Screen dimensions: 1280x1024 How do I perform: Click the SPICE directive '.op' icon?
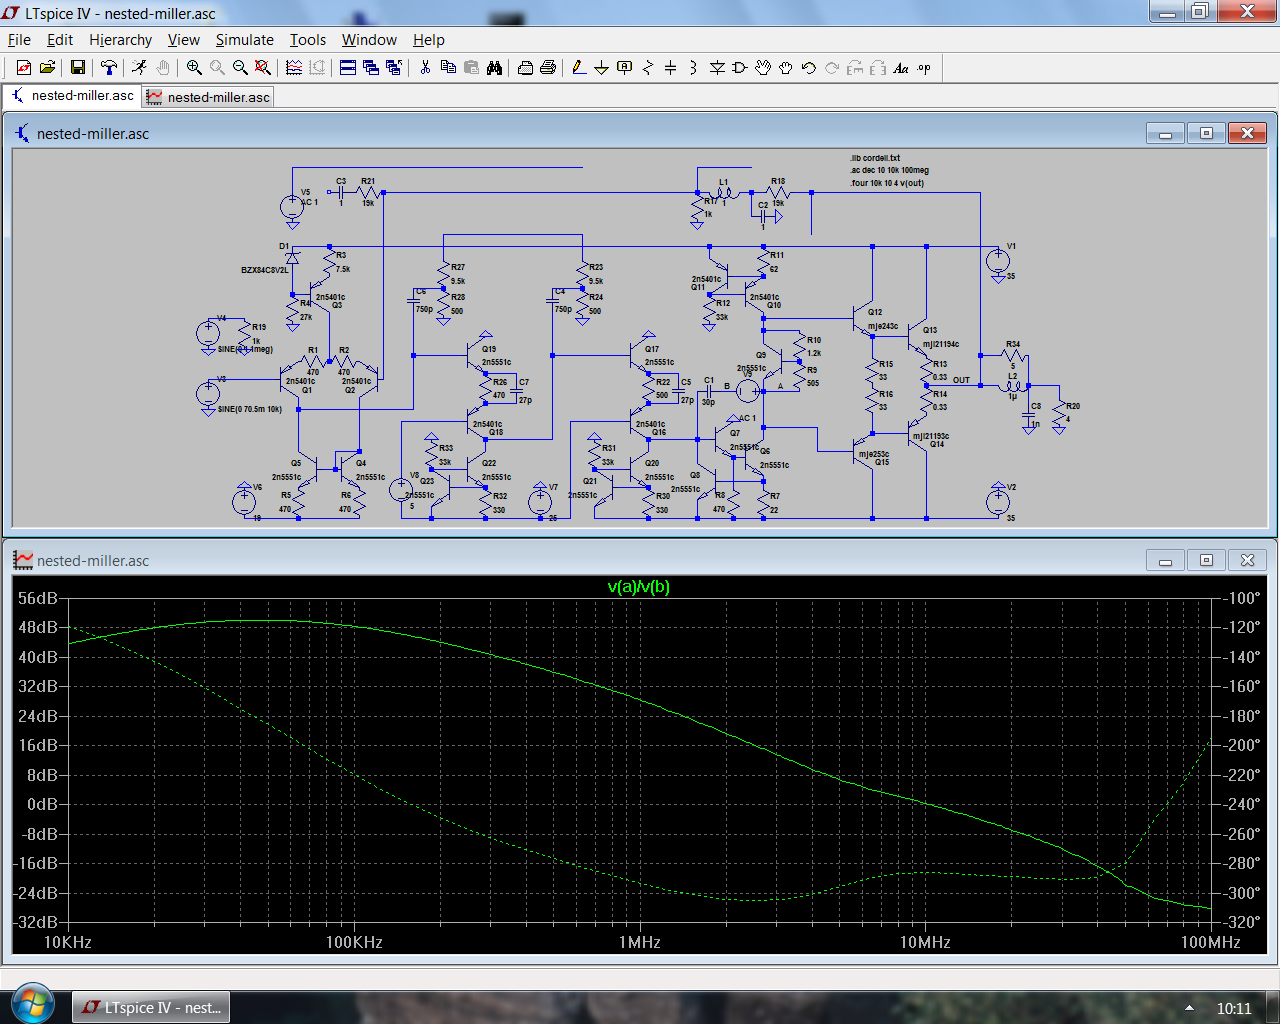(924, 68)
